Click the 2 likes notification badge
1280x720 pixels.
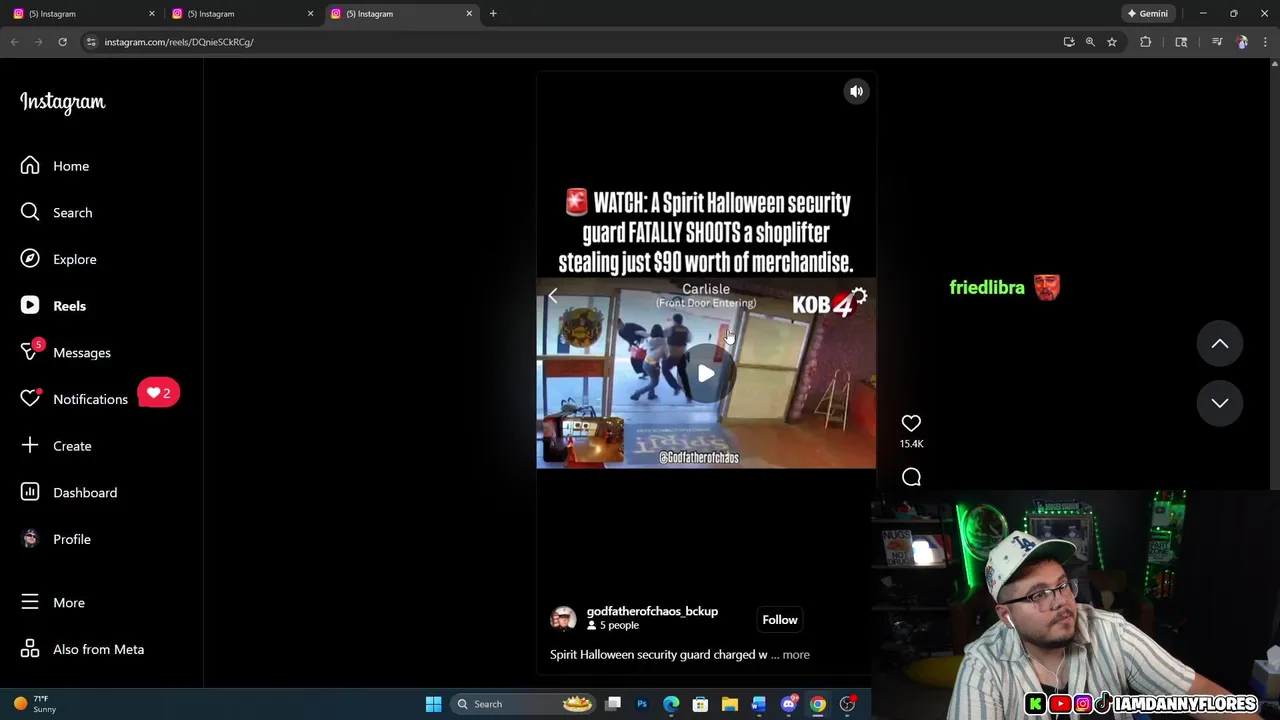159,393
